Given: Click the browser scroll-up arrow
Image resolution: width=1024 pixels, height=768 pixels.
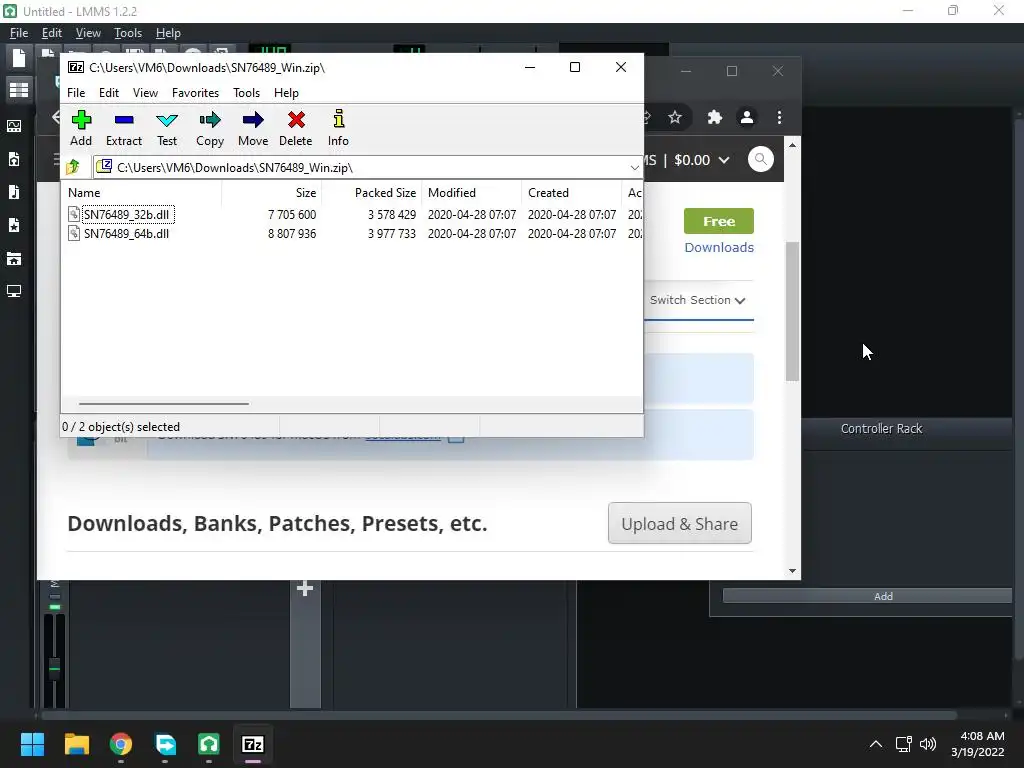Looking at the screenshot, I should tap(792, 145).
